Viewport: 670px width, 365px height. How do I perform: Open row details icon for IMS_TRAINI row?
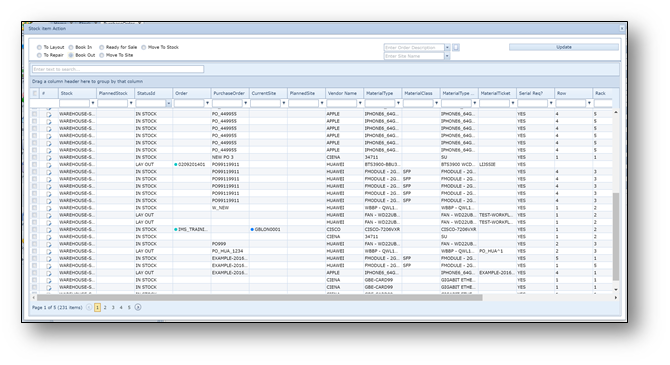click(49, 230)
